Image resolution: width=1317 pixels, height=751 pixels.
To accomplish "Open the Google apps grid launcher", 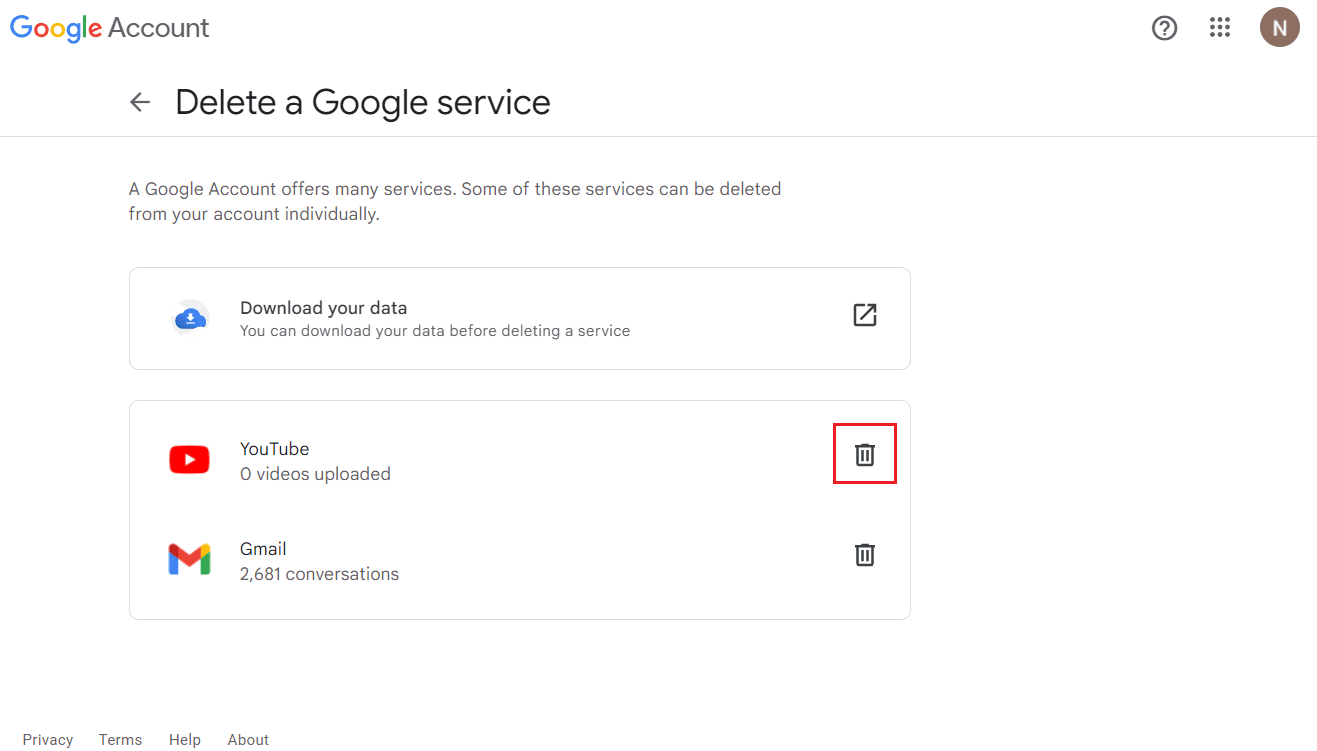I will [1220, 28].
